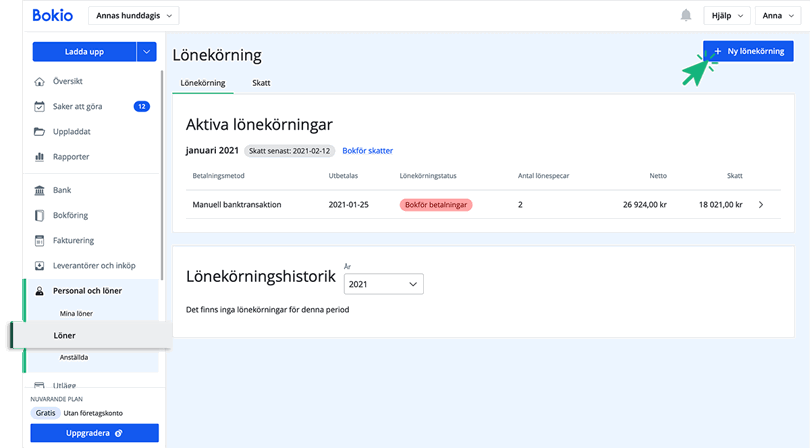Switch to the Lönekörning tab

[x=202, y=83]
